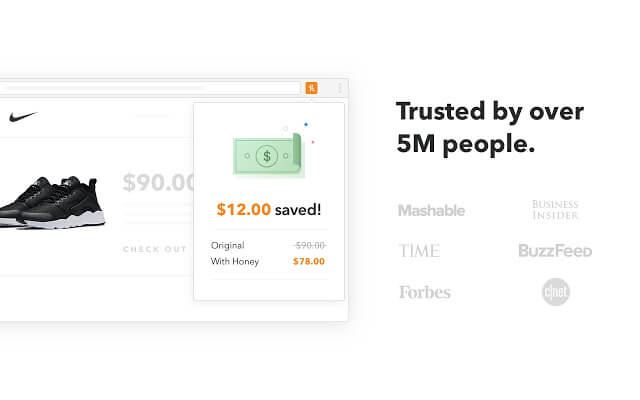Click the CHECK OUT button
Image resolution: width=640 pixels, height=400 pixels.
coord(155,249)
